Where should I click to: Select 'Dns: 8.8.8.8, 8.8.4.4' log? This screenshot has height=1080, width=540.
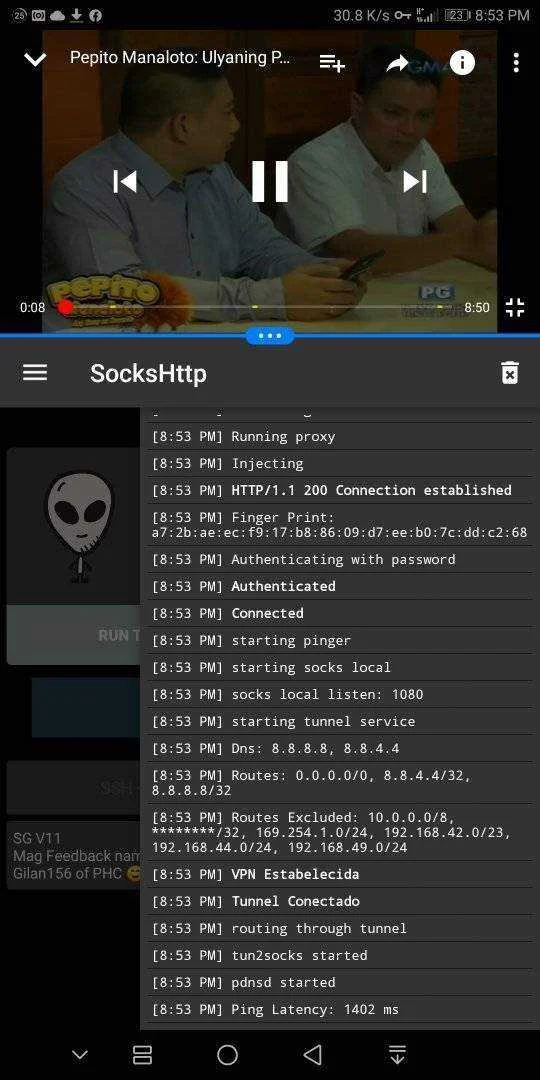pyautogui.click(x=340, y=748)
